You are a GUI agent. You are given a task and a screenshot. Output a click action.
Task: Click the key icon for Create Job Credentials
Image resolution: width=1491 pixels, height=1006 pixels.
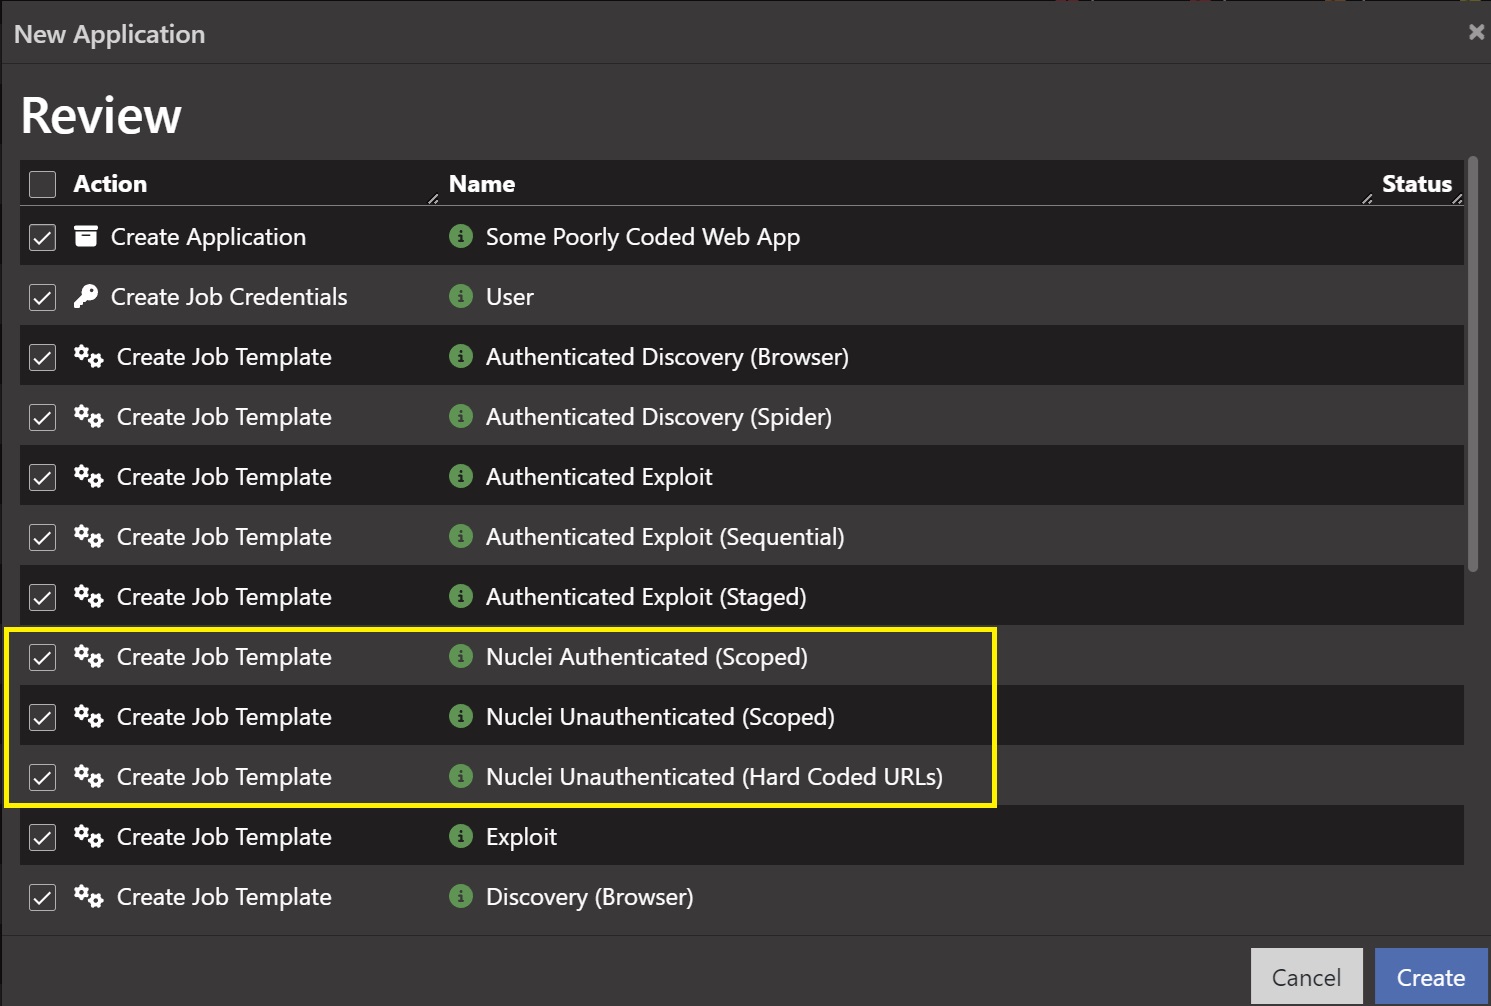[86, 296]
